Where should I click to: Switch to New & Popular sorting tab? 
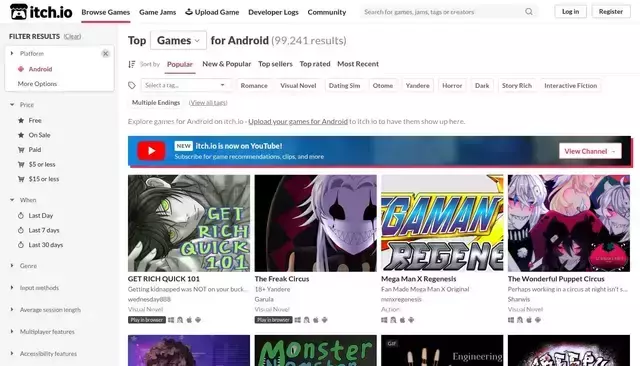227,64
